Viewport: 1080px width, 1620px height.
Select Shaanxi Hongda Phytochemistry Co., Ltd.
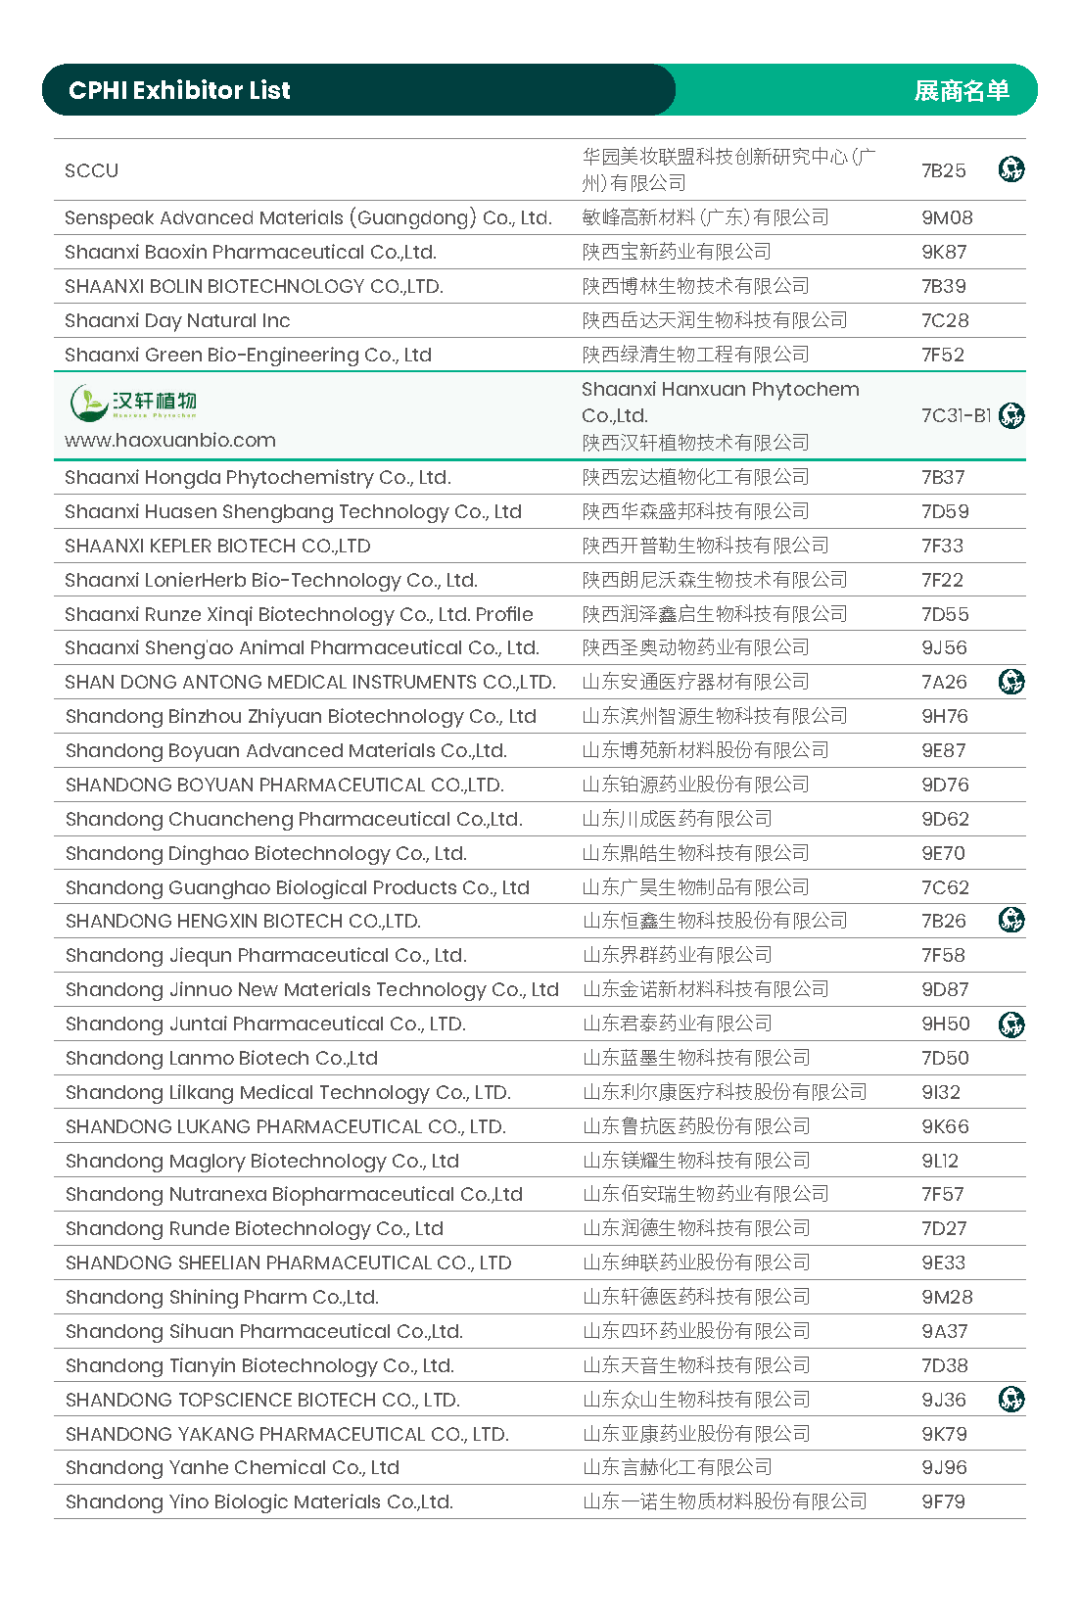pos(257,477)
